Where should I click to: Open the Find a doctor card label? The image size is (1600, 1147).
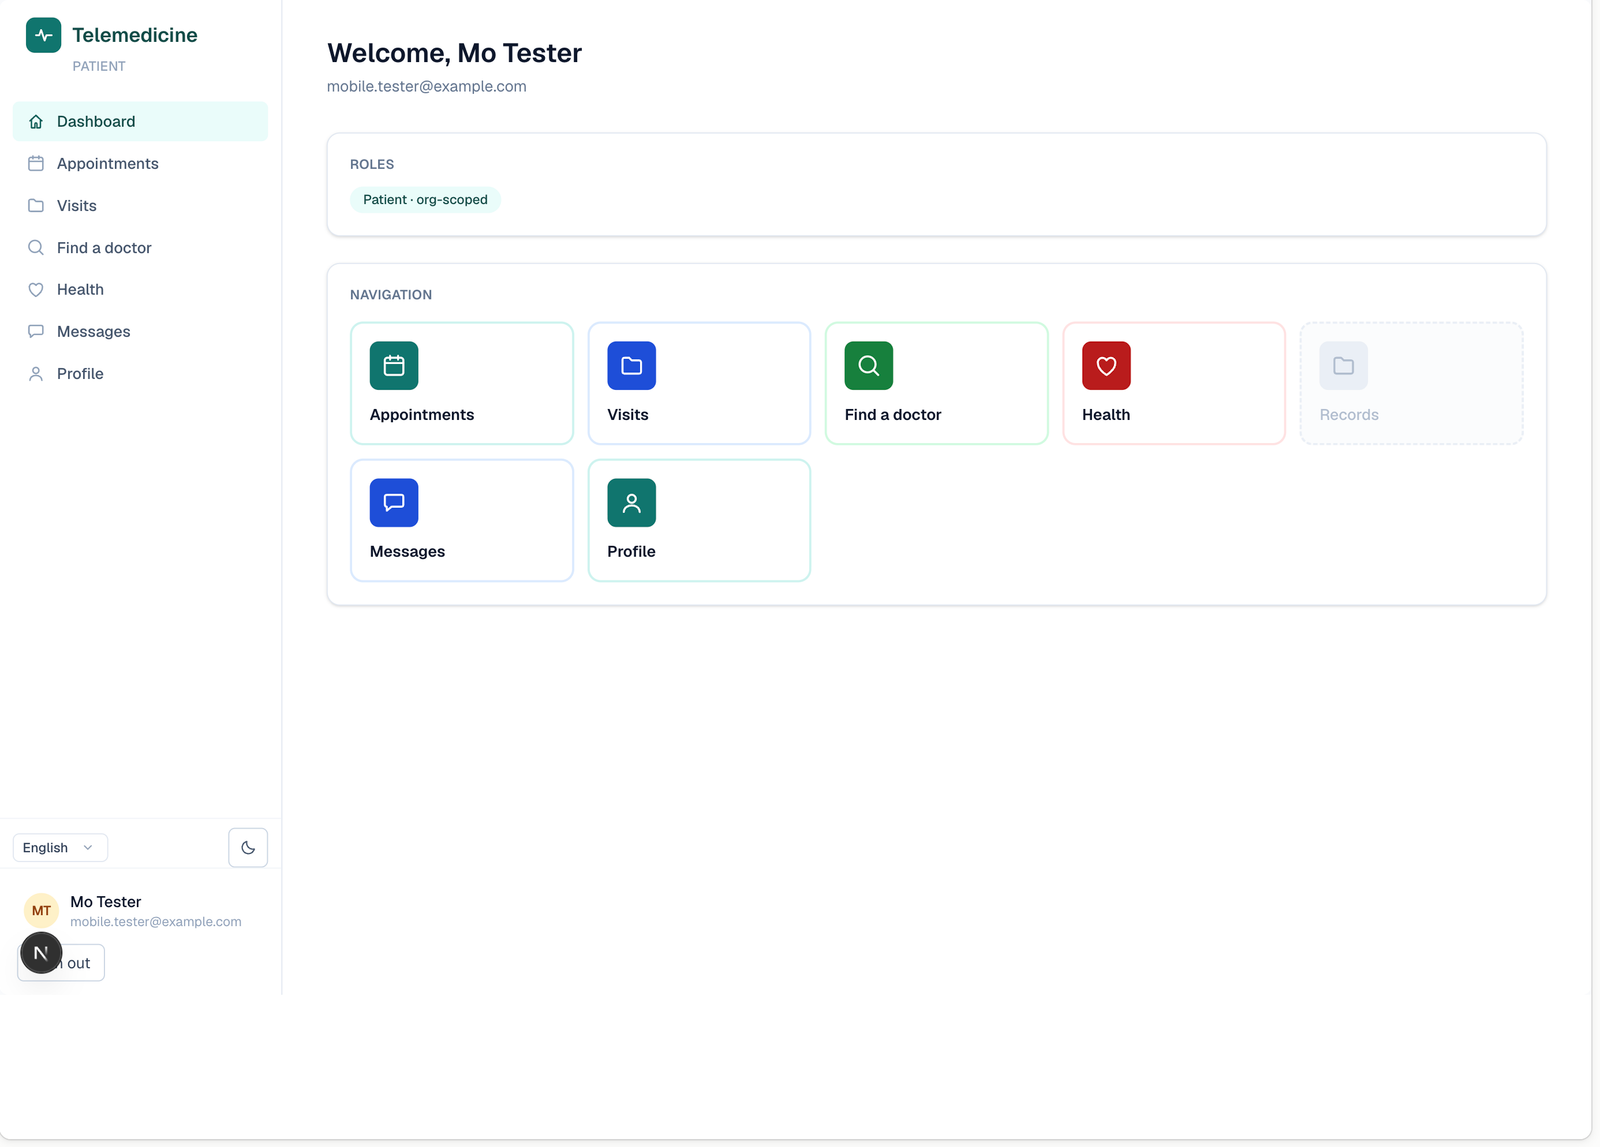pyautogui.click(x=893, y=415)
